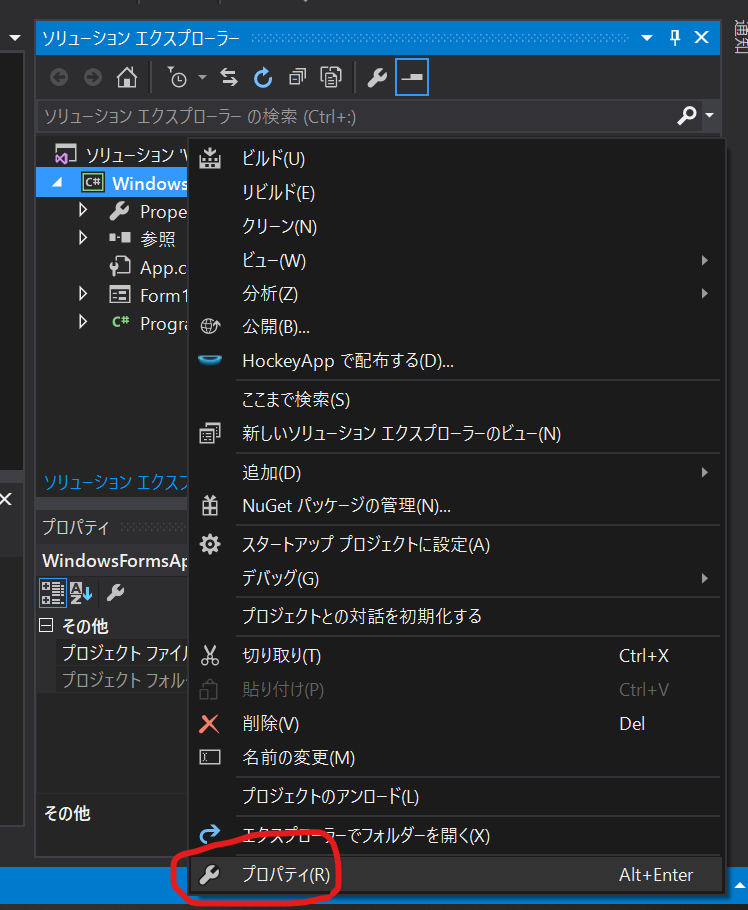The width and height of the screenshot is (748, 910).
Task: Choose スタートアップ プロジェクトに設定(A)
Action: tap(457, 544)
